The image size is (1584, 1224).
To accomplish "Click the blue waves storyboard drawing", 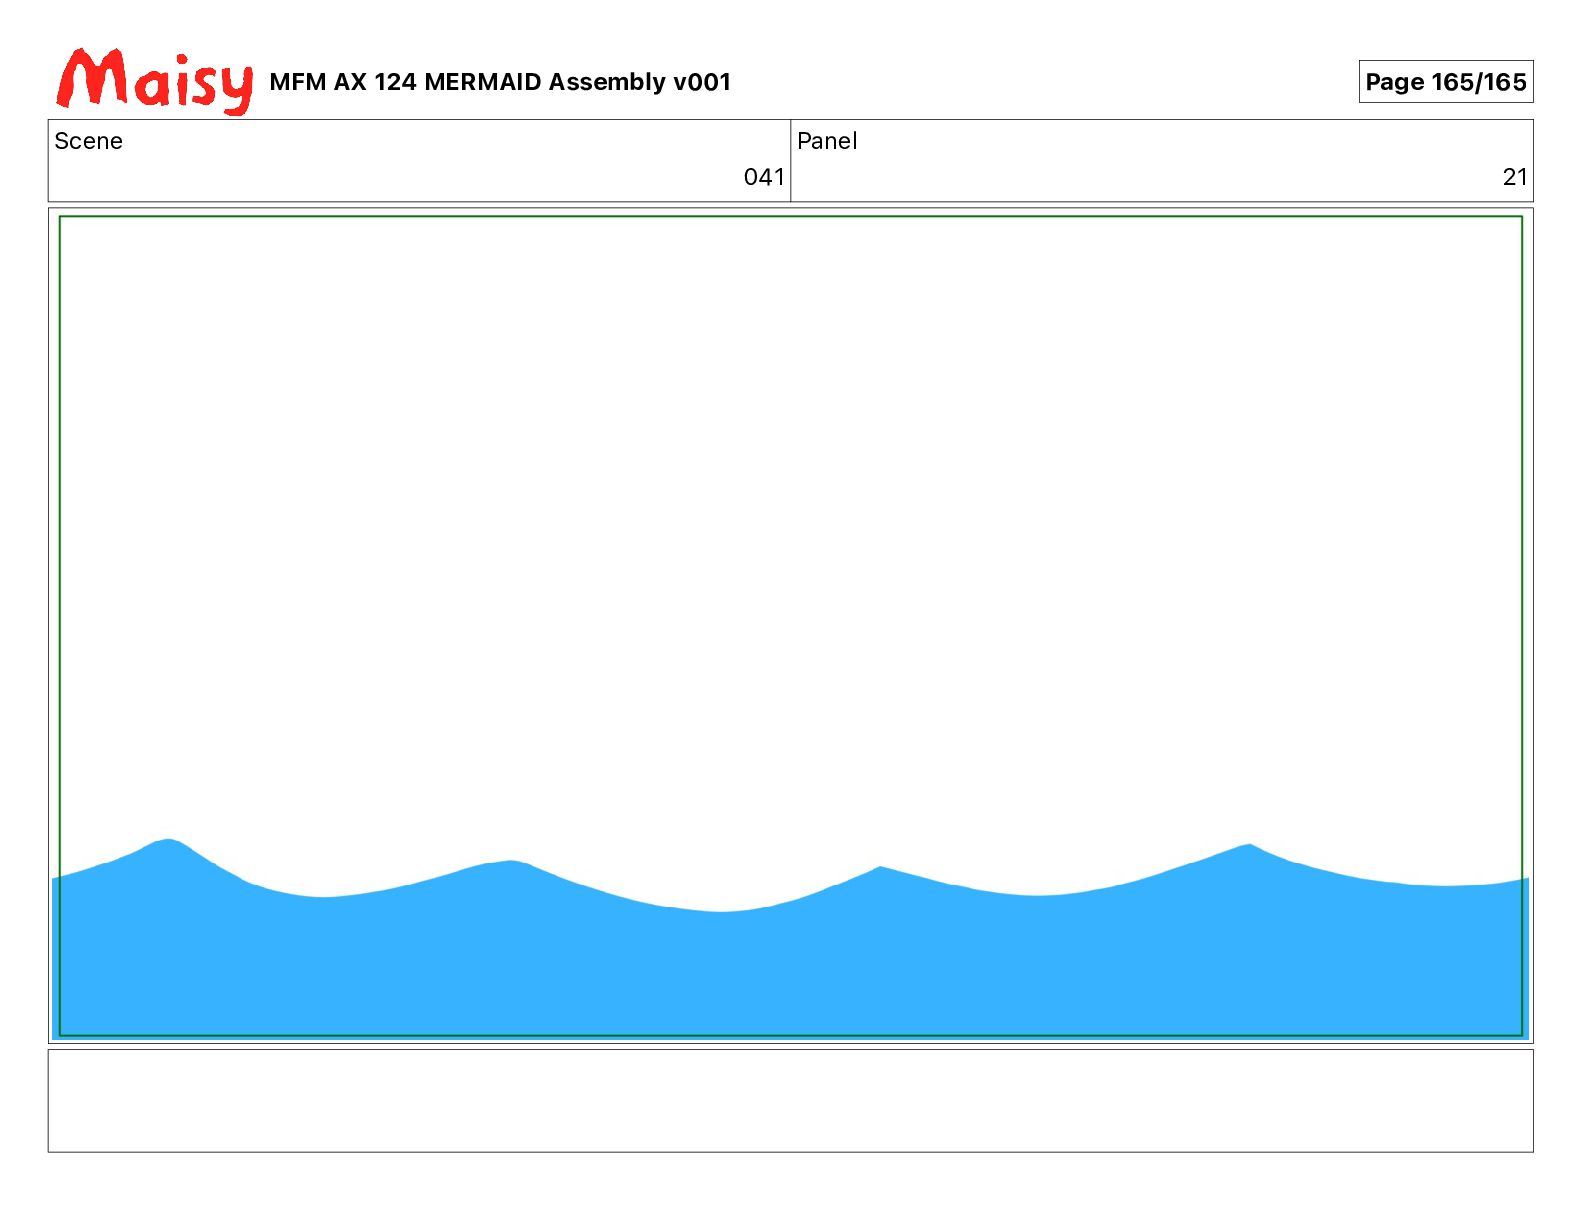I will tap(790, 938).
